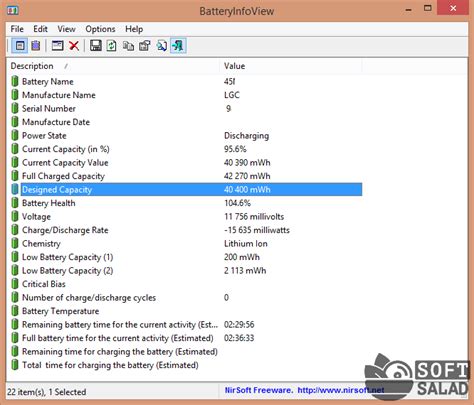Click the BatteryInfoView app icon in title bar
Screen dimensions: 474x405
tap(13, 10)
